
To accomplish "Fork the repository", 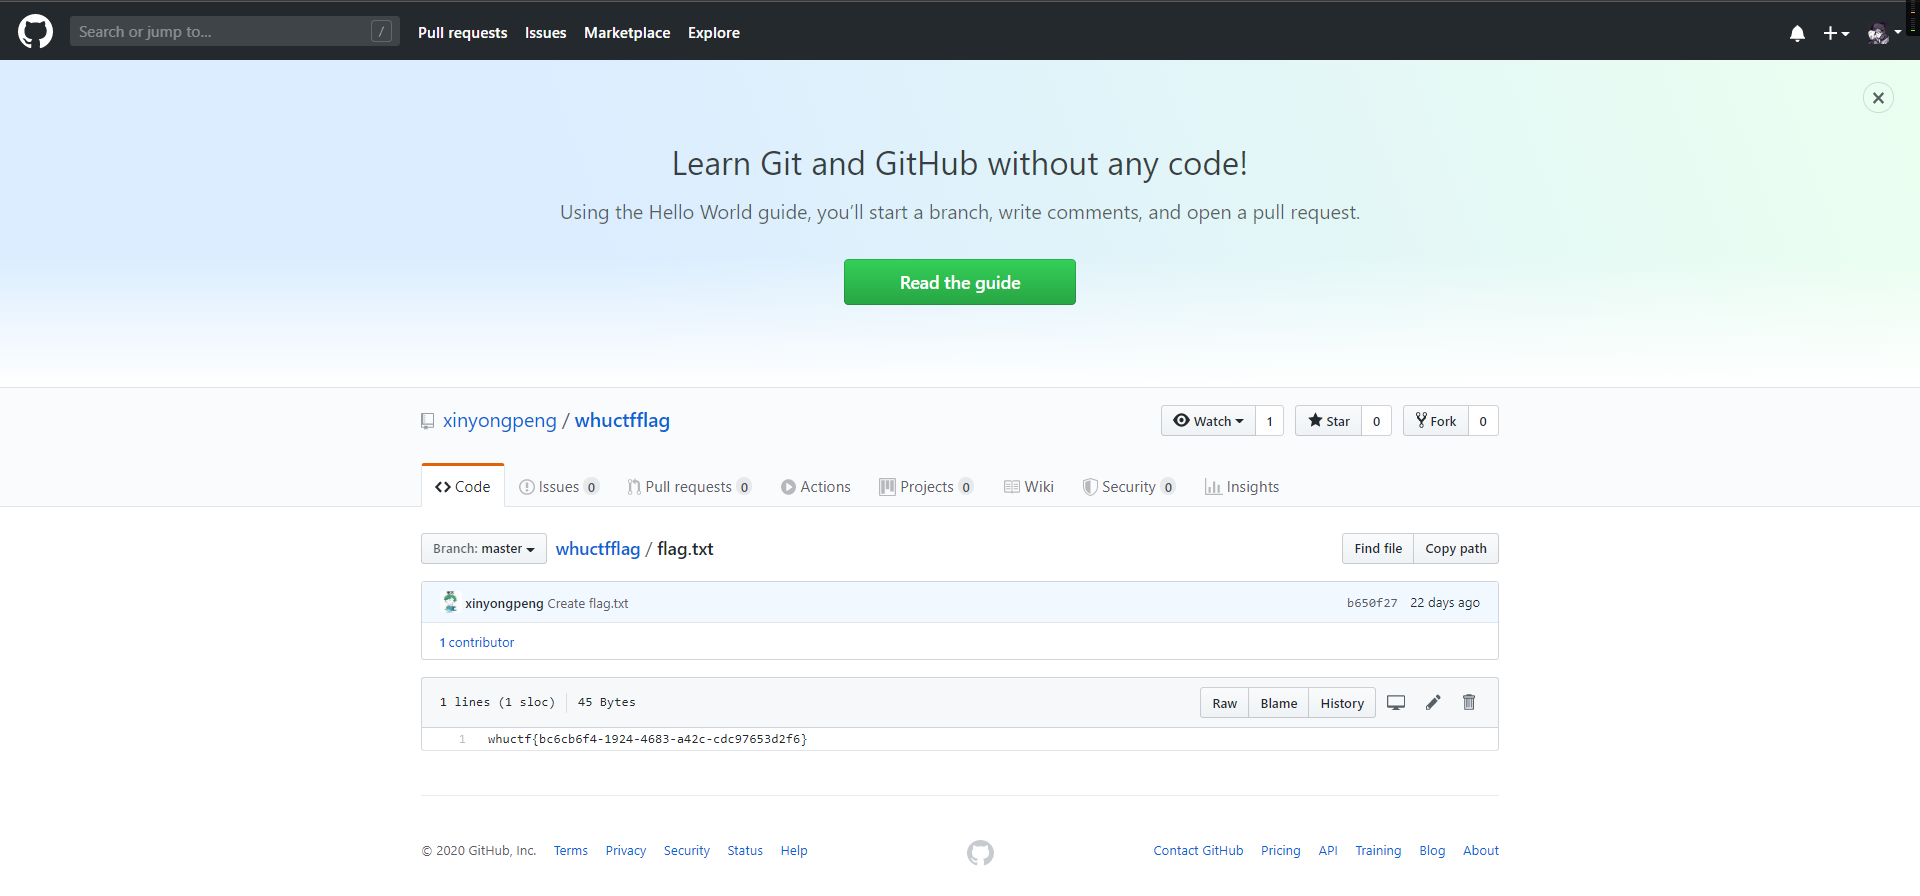I will [1436, 421].
